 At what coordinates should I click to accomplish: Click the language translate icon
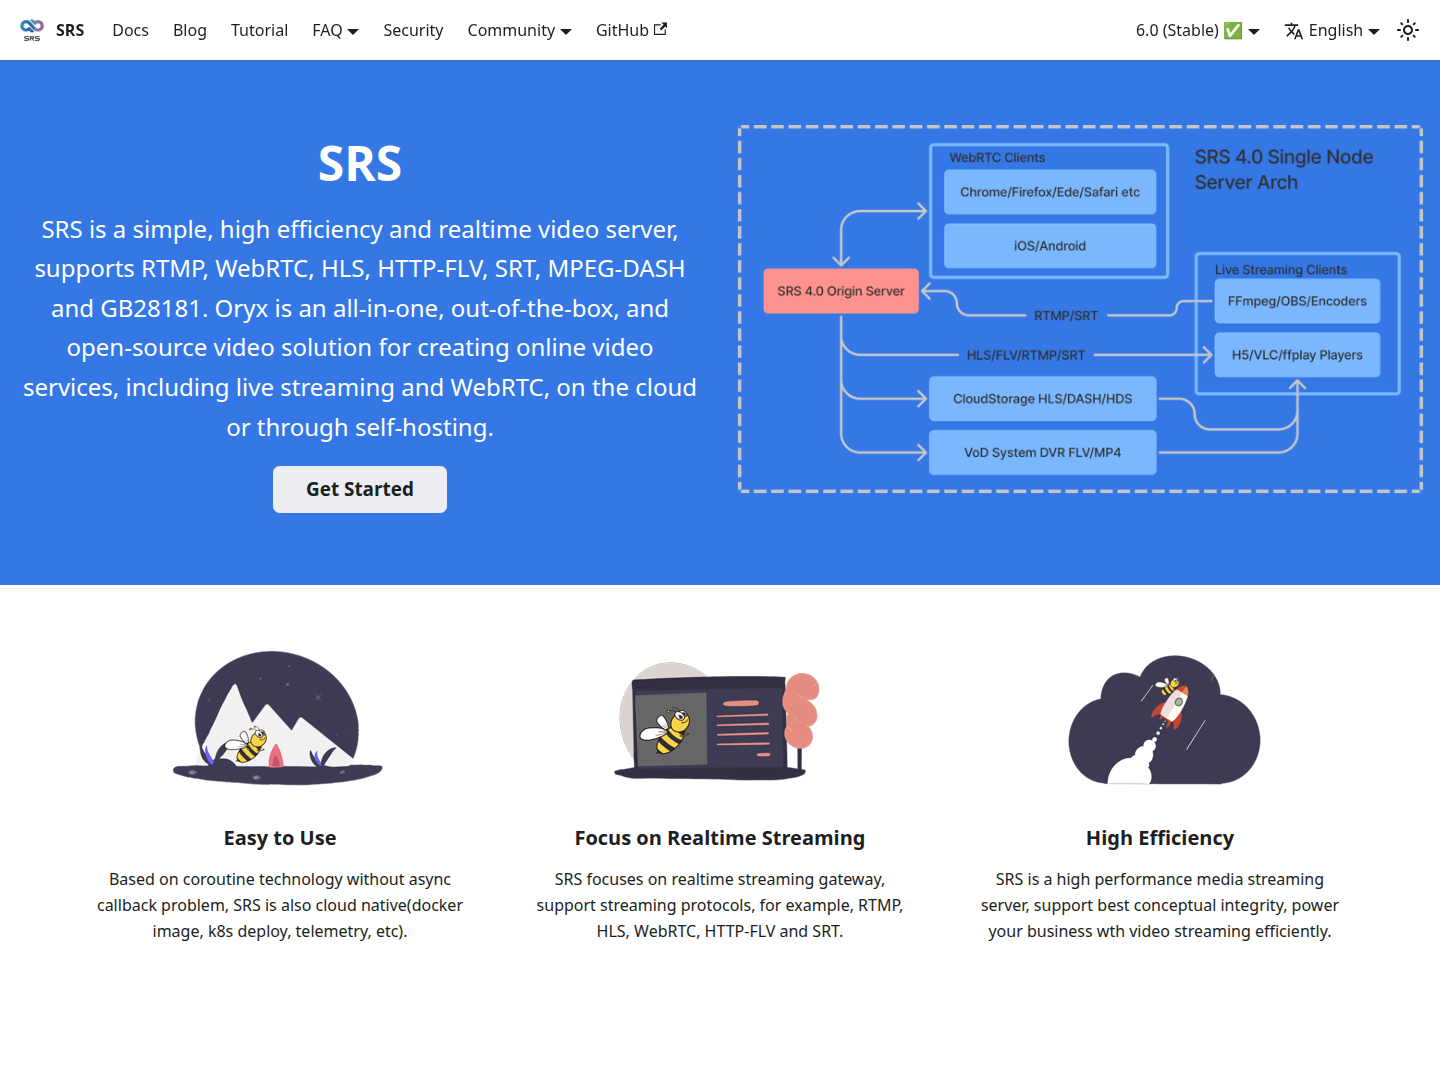[x=1294, y=31]
